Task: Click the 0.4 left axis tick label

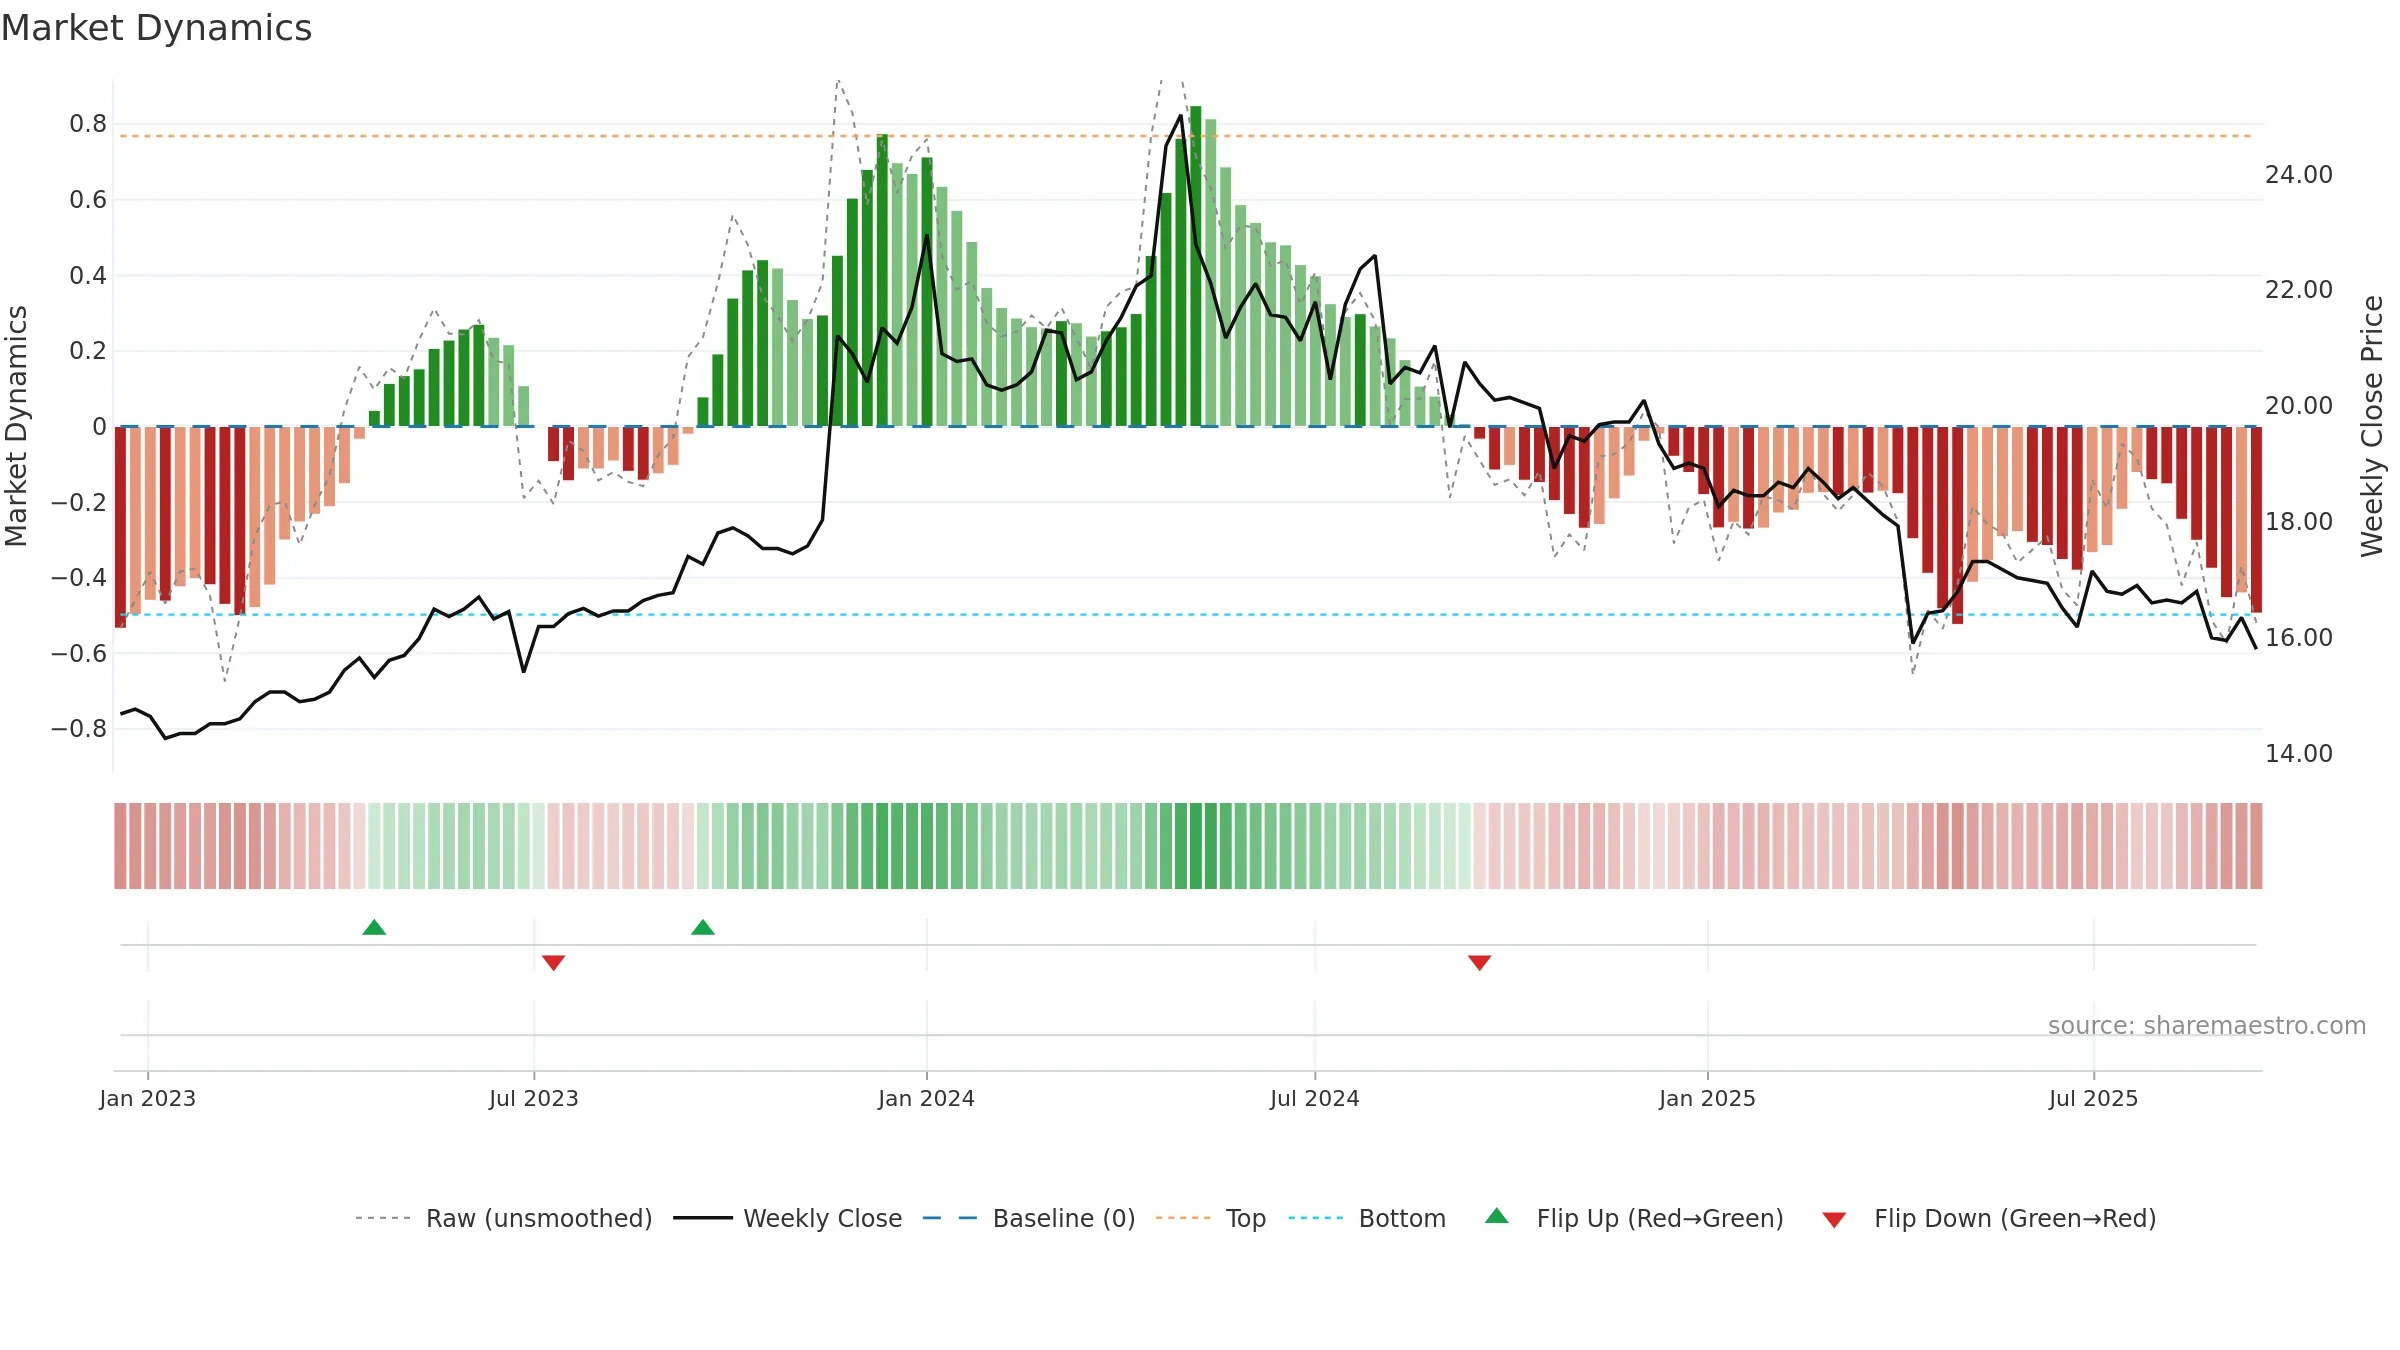Action: [x=88, y=275]
